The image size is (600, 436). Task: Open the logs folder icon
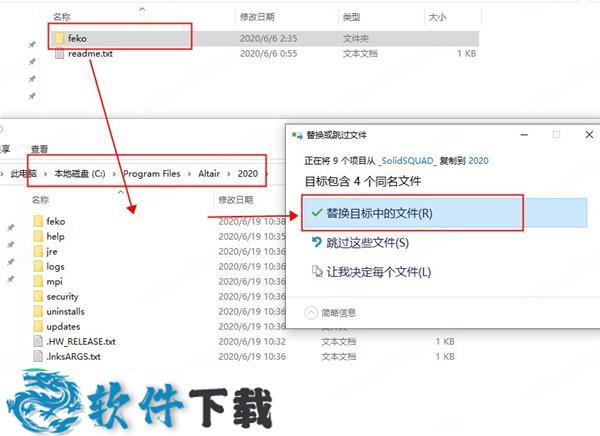coord(38,266)
